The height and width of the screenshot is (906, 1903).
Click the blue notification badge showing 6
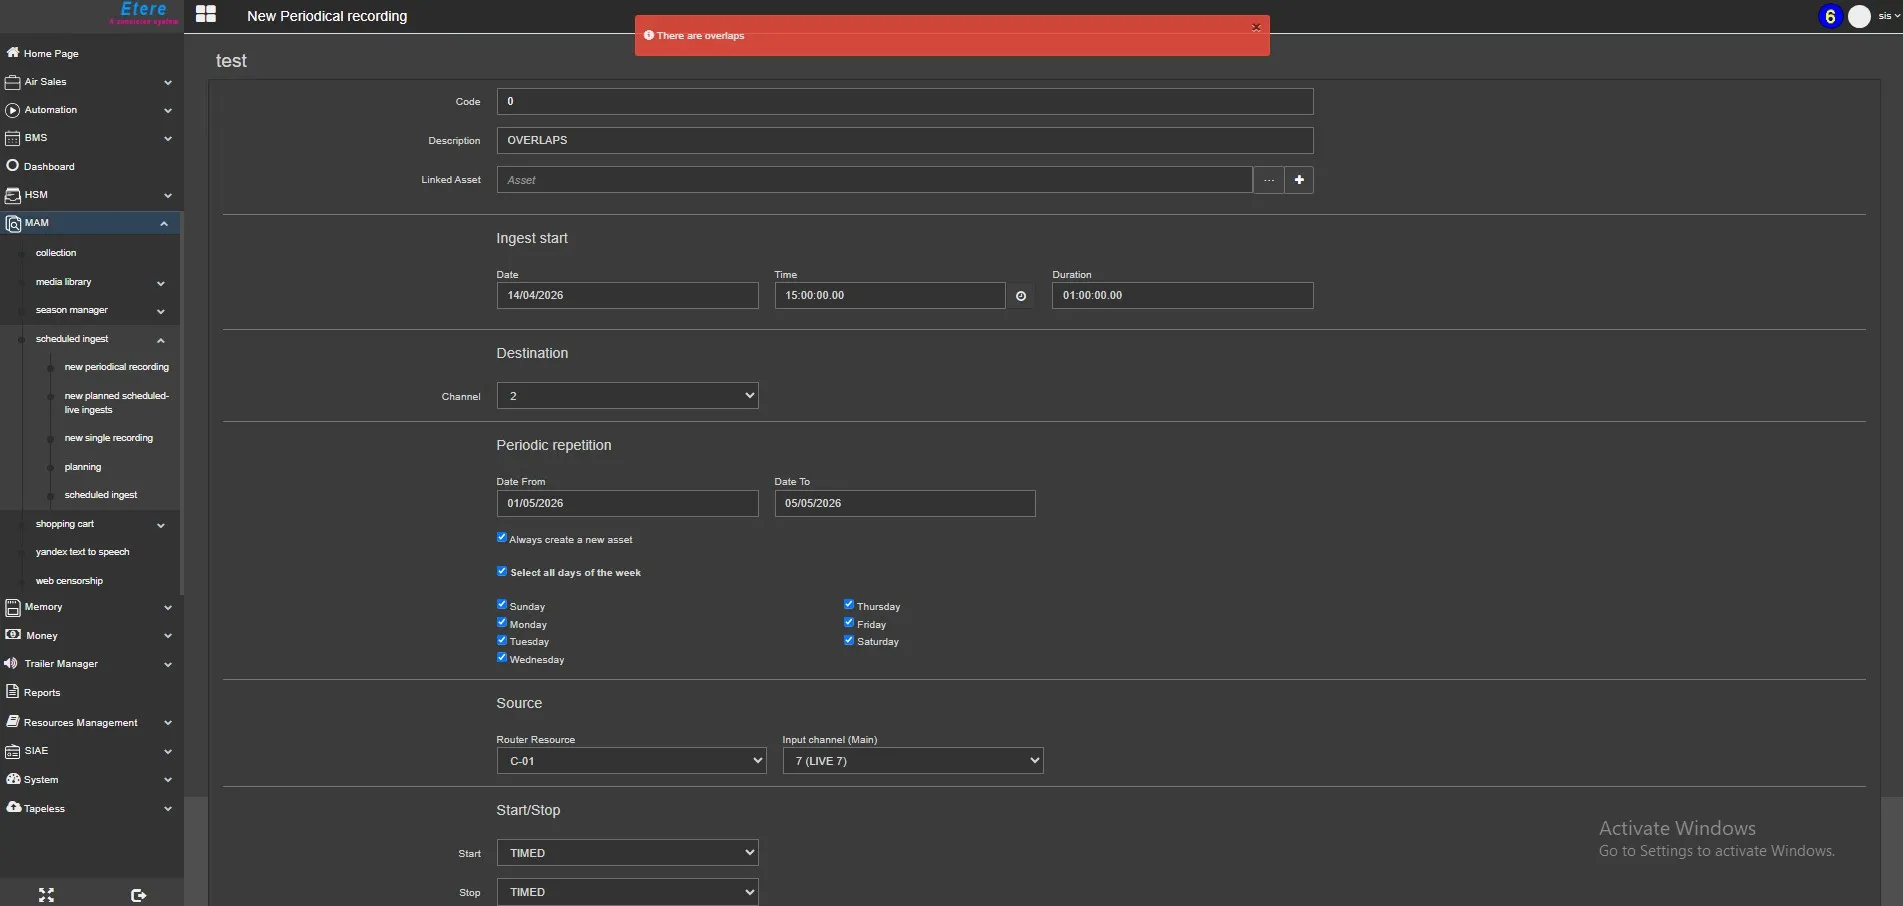[1830, 16]
